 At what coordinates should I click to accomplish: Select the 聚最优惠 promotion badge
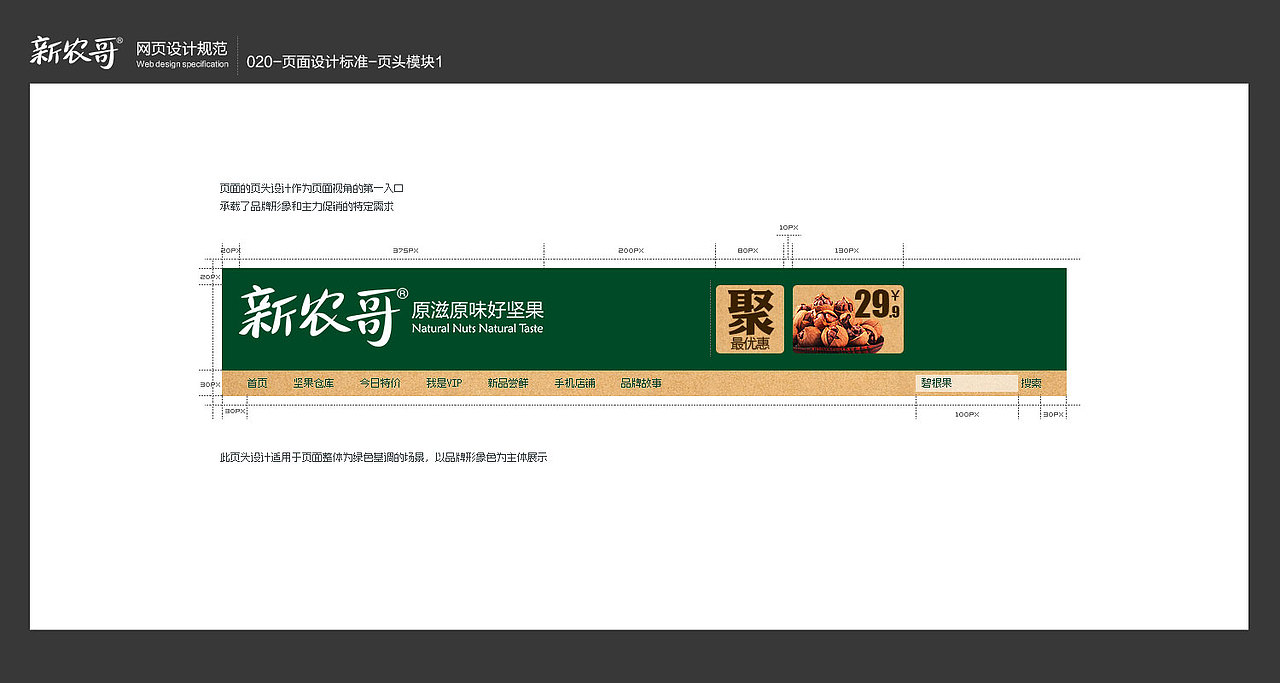click(748, 316)
